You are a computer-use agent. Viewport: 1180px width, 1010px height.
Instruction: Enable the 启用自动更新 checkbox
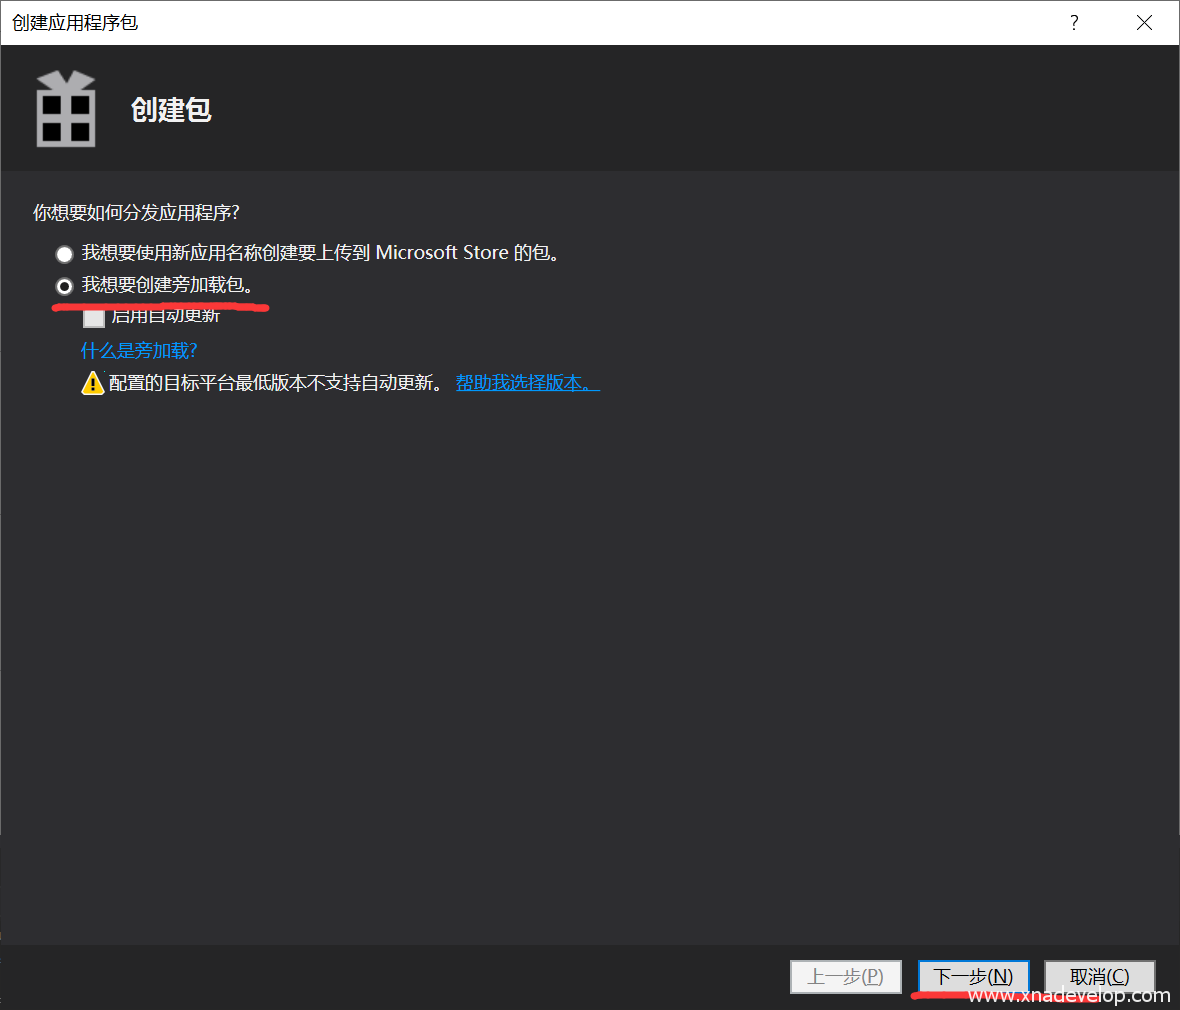(x=94, y=318)
